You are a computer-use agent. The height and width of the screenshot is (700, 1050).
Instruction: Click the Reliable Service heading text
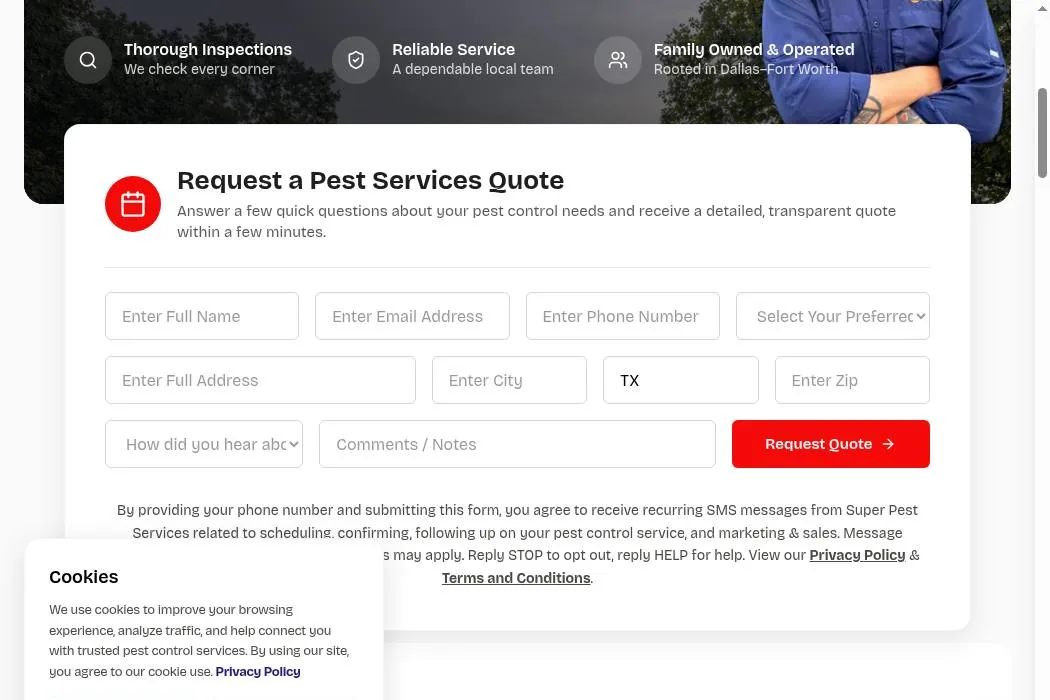(x=453, y=50)
